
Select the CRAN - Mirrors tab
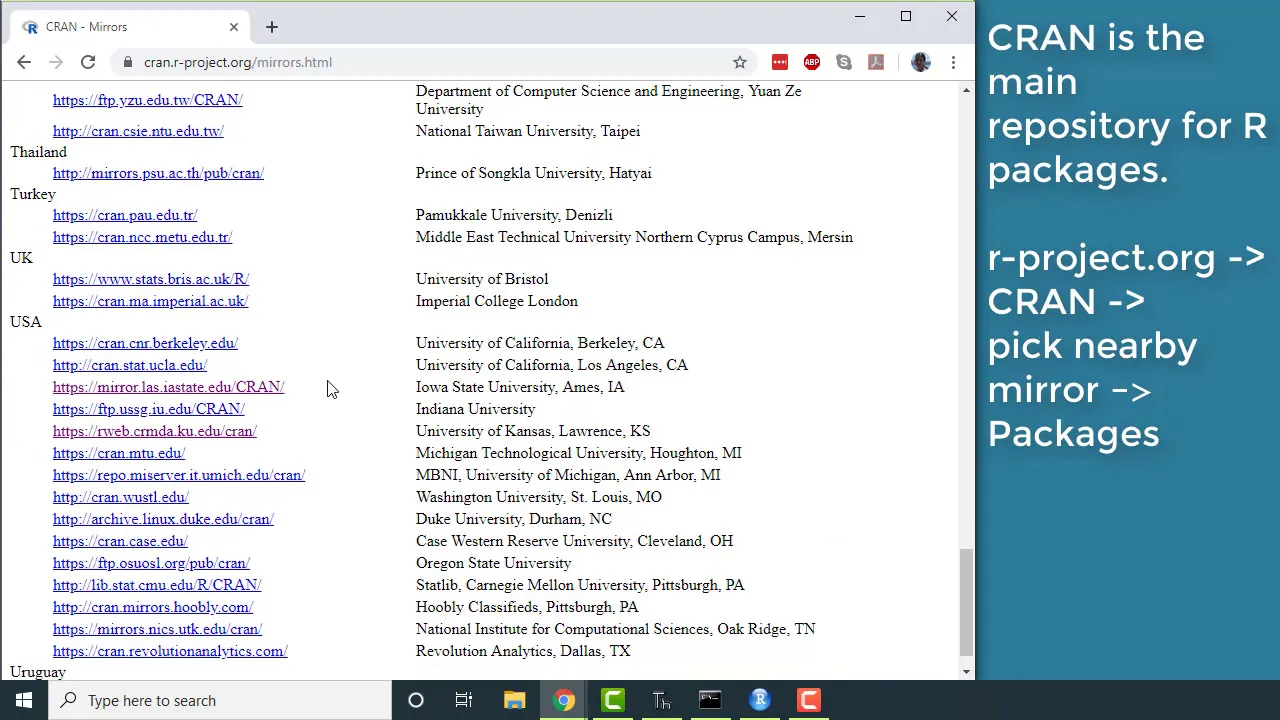coord(128,27)
